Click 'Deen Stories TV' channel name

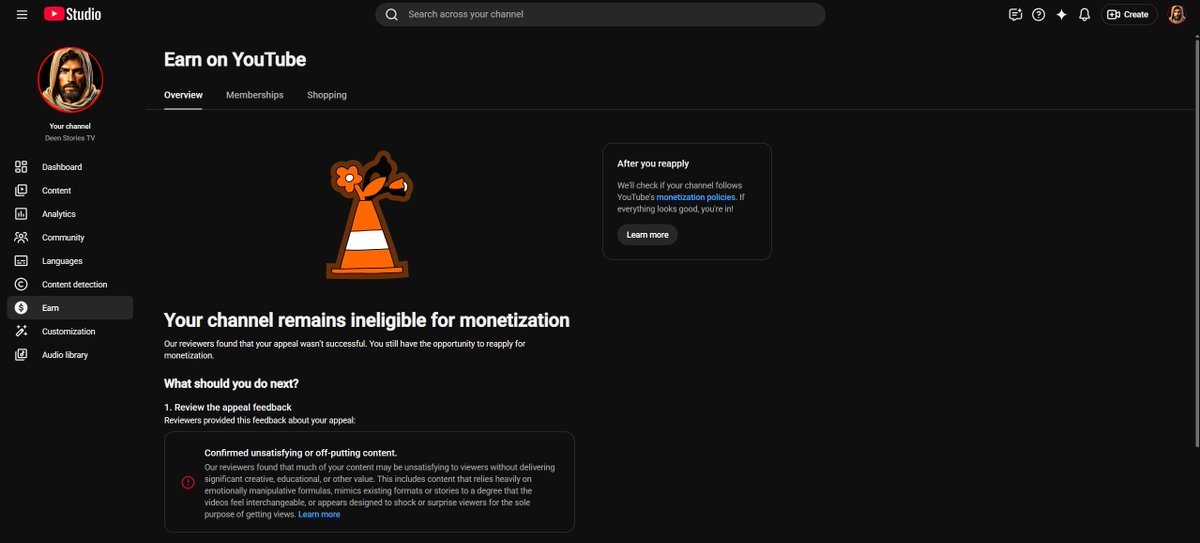coord(70,138)
